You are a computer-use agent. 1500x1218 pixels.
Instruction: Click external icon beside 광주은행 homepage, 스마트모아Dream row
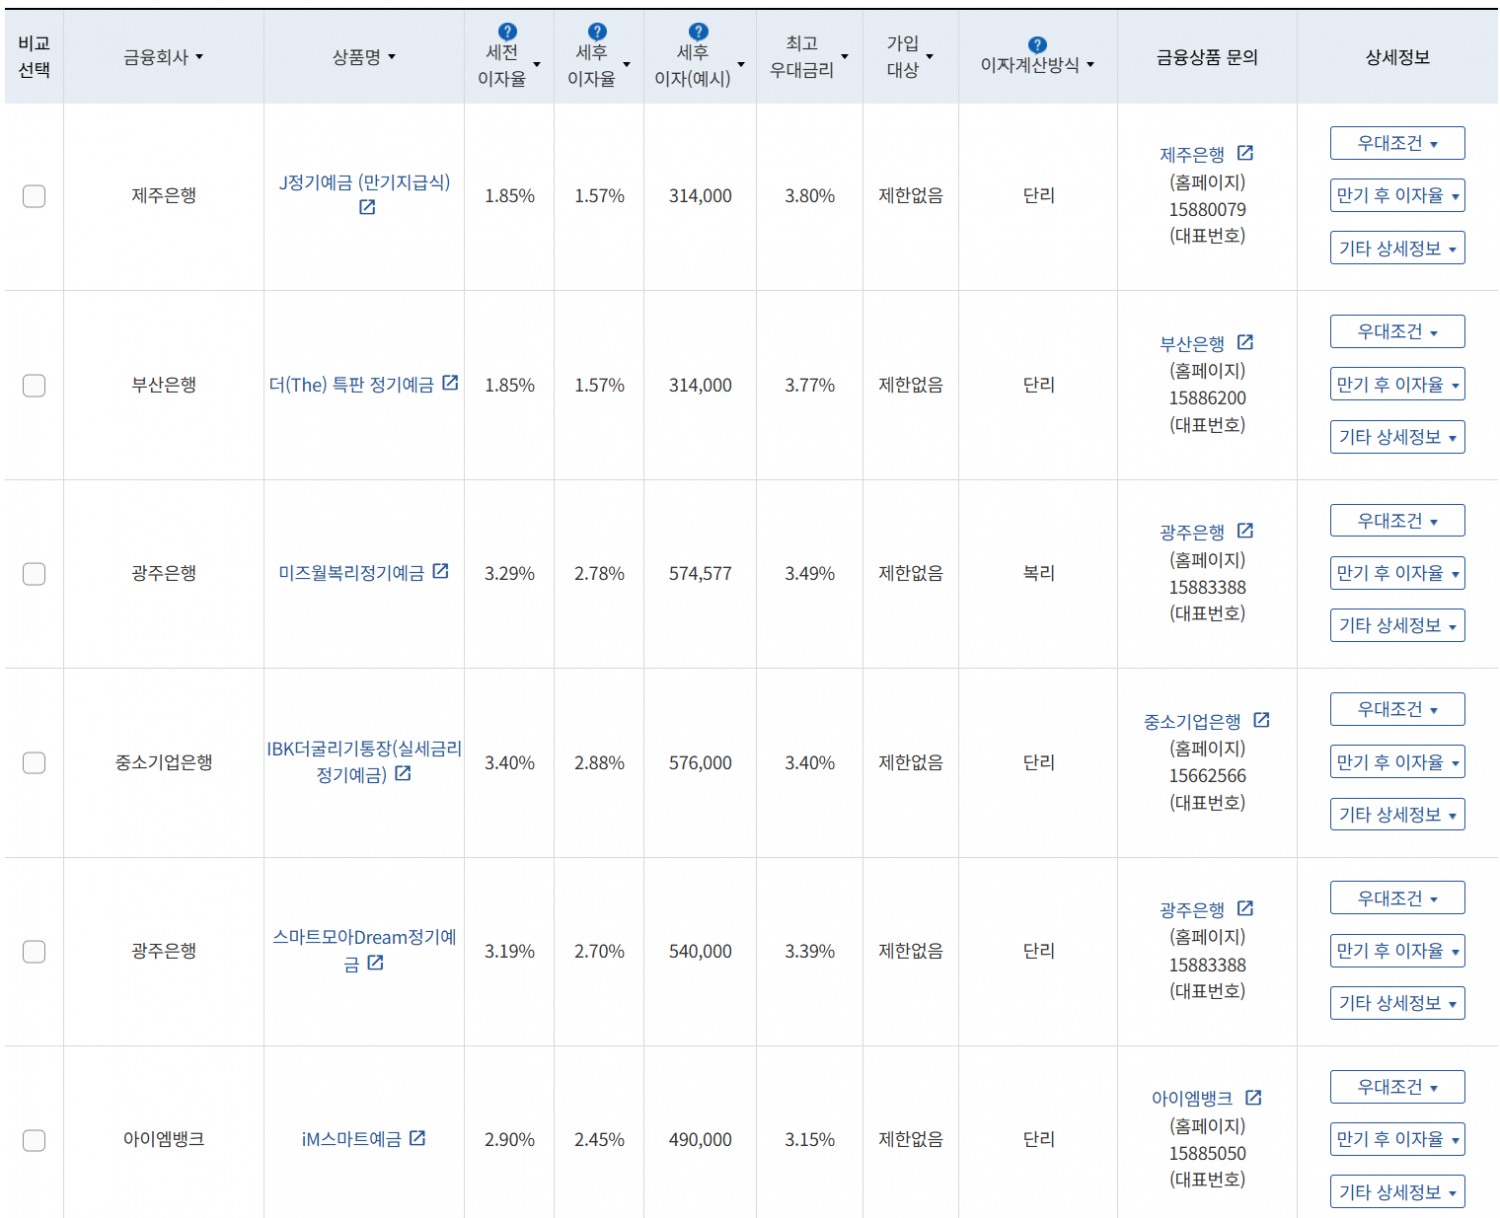(x=1245, y=908)
